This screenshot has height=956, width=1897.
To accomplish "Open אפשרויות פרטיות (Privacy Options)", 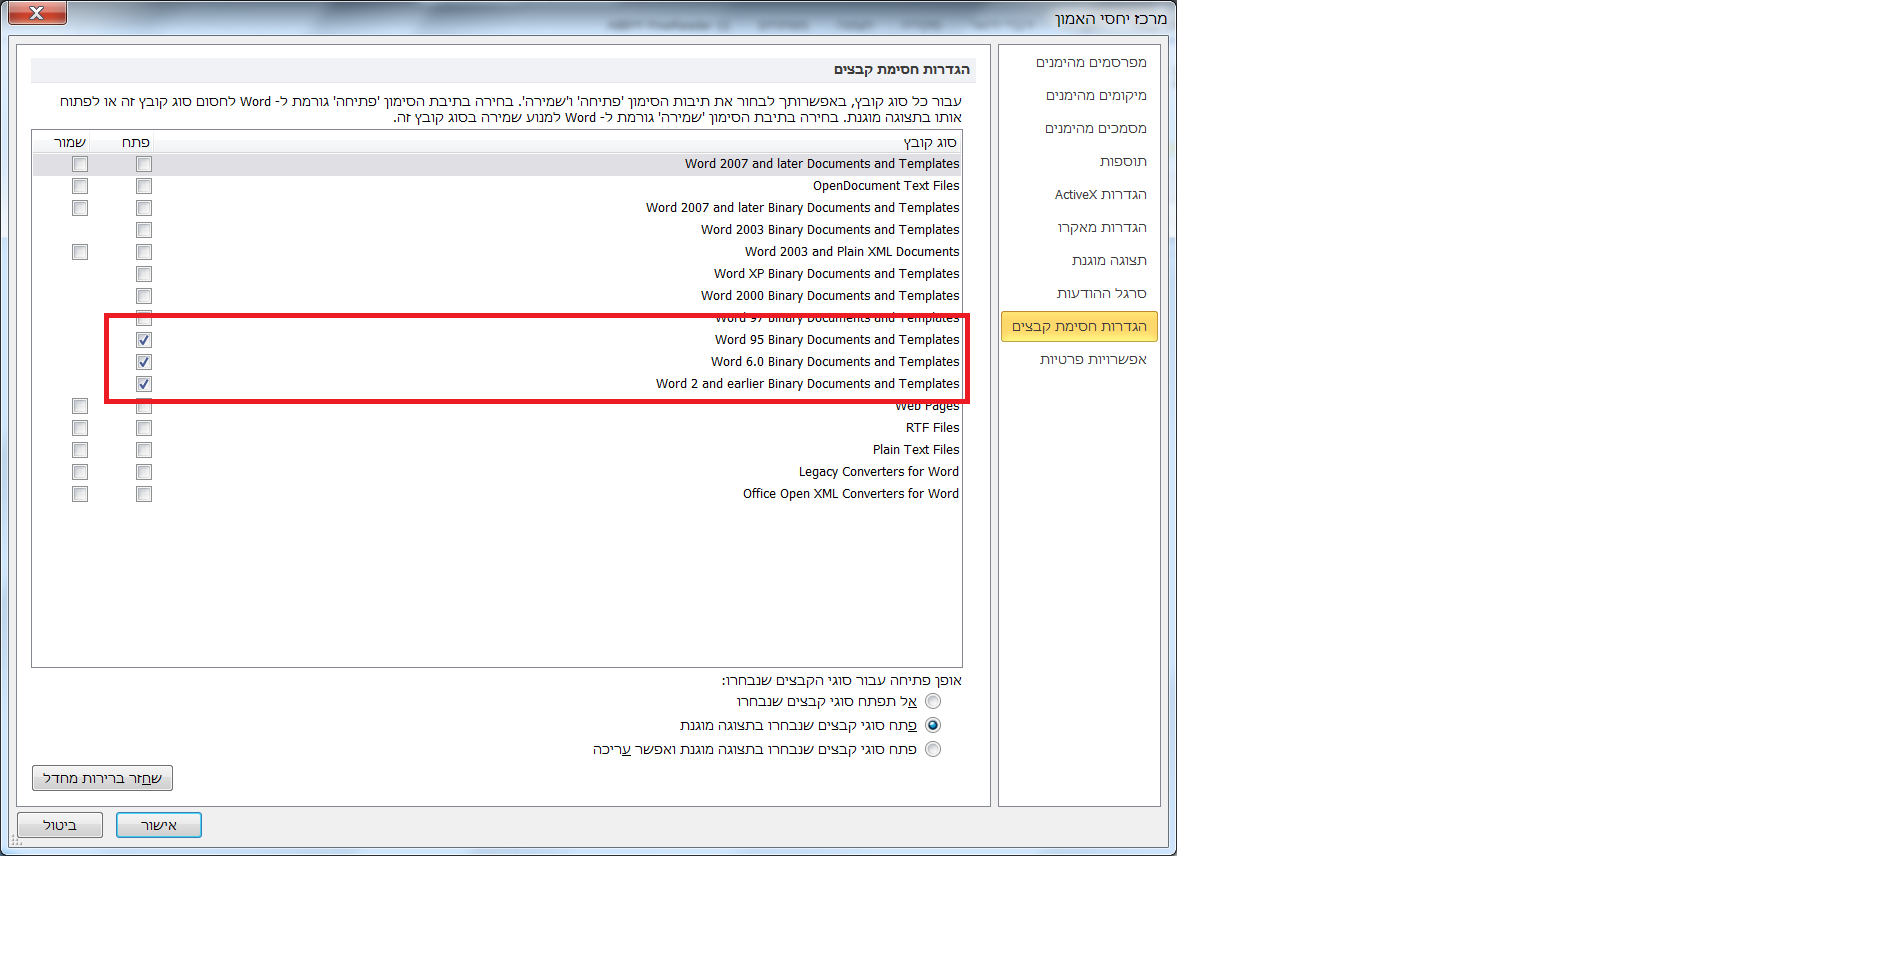I will pyautogui.click(x=1093, y=360).
